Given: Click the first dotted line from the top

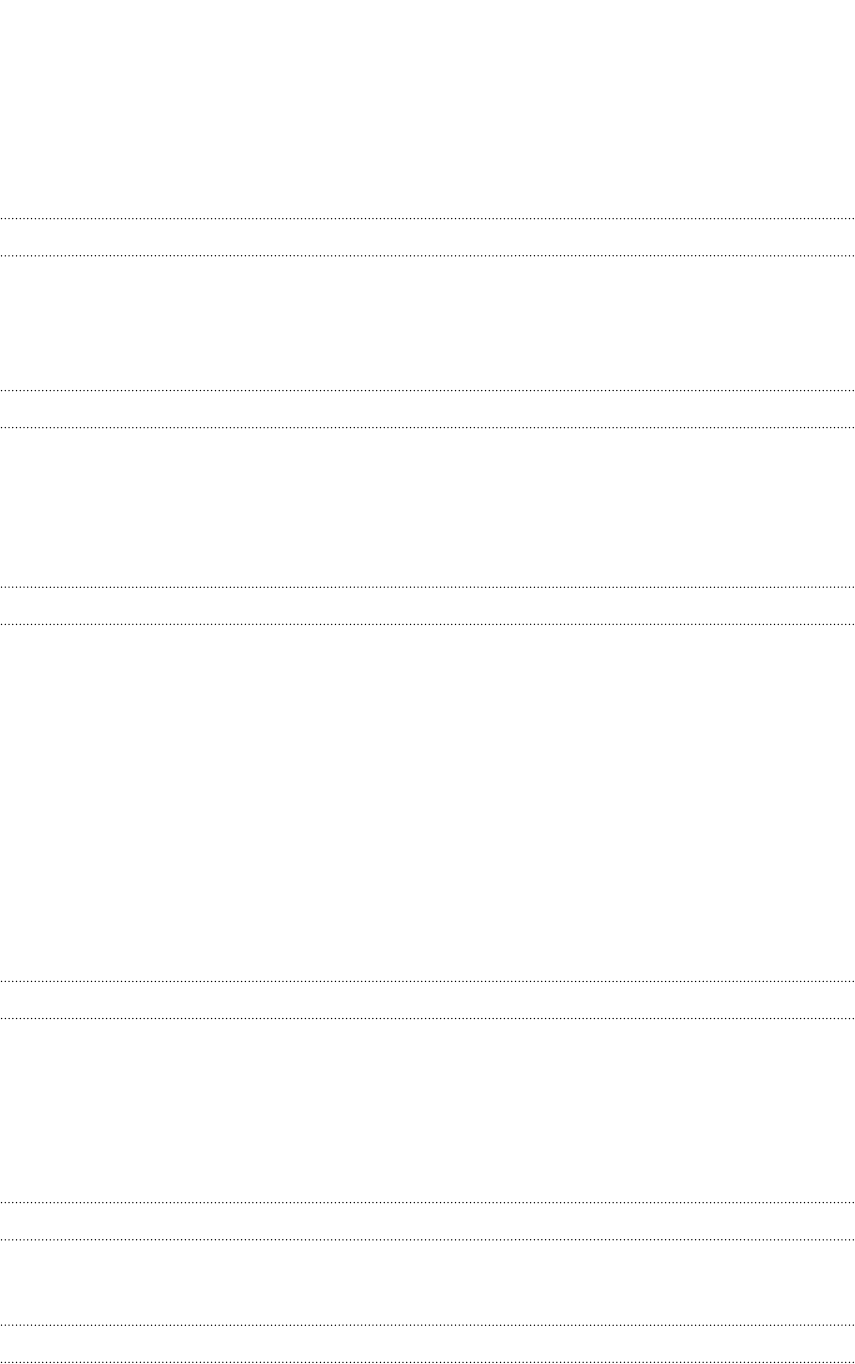Looking at the screenshot, I should [x=427, y=218].
